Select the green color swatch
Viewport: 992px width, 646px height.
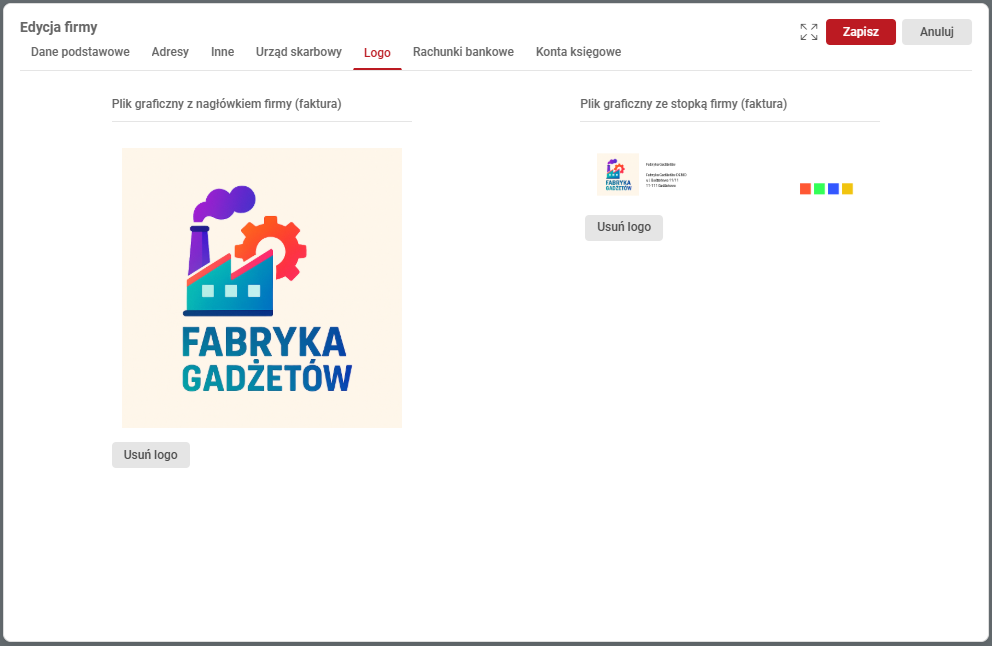click(x=819, y=188)
